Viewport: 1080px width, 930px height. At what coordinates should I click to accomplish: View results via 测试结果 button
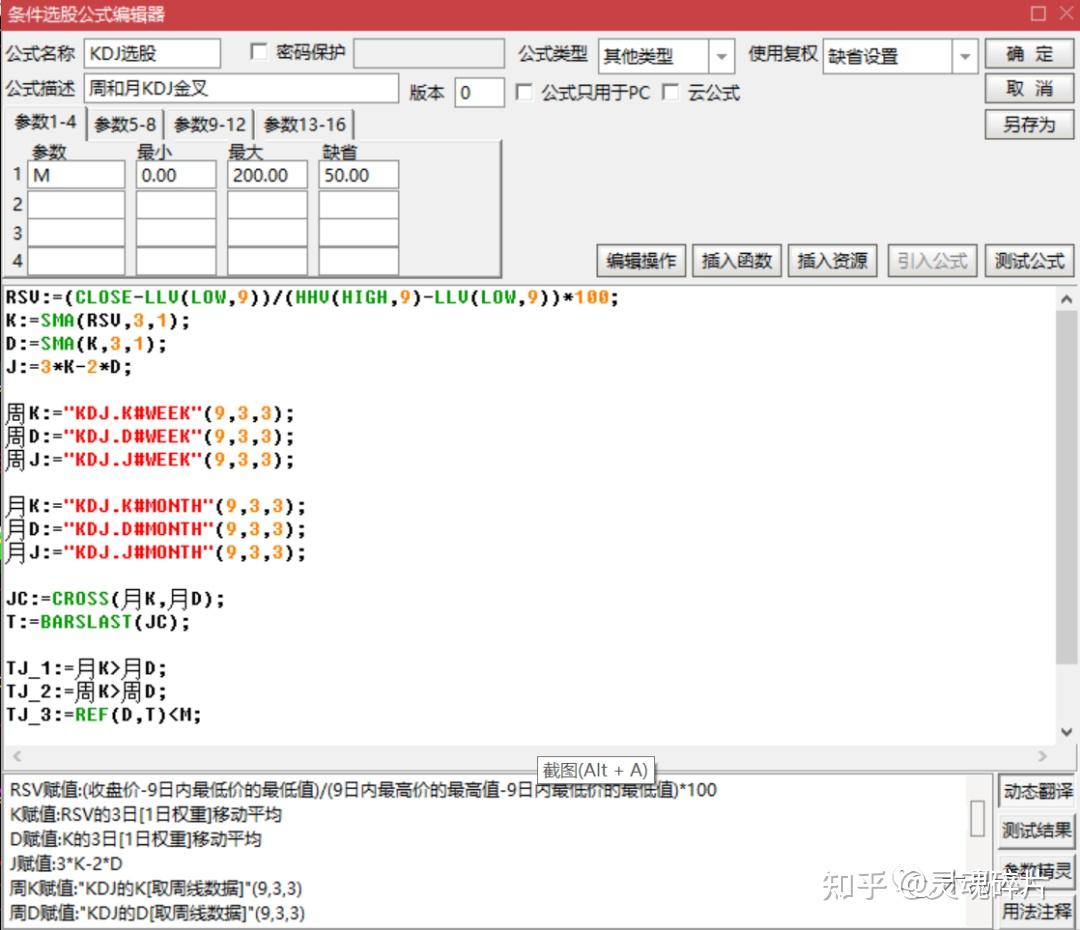tap(1036, 830)
